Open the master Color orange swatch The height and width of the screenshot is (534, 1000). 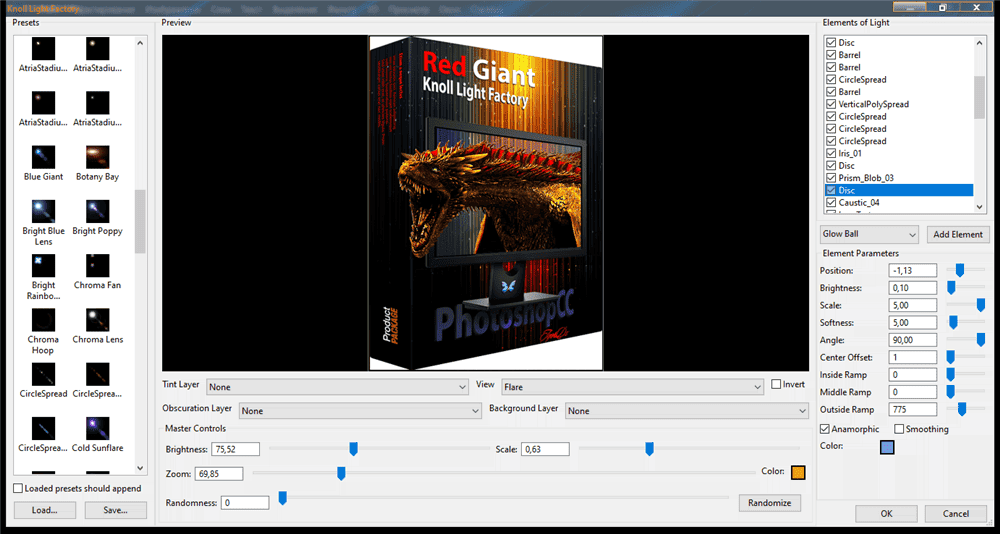798,472
